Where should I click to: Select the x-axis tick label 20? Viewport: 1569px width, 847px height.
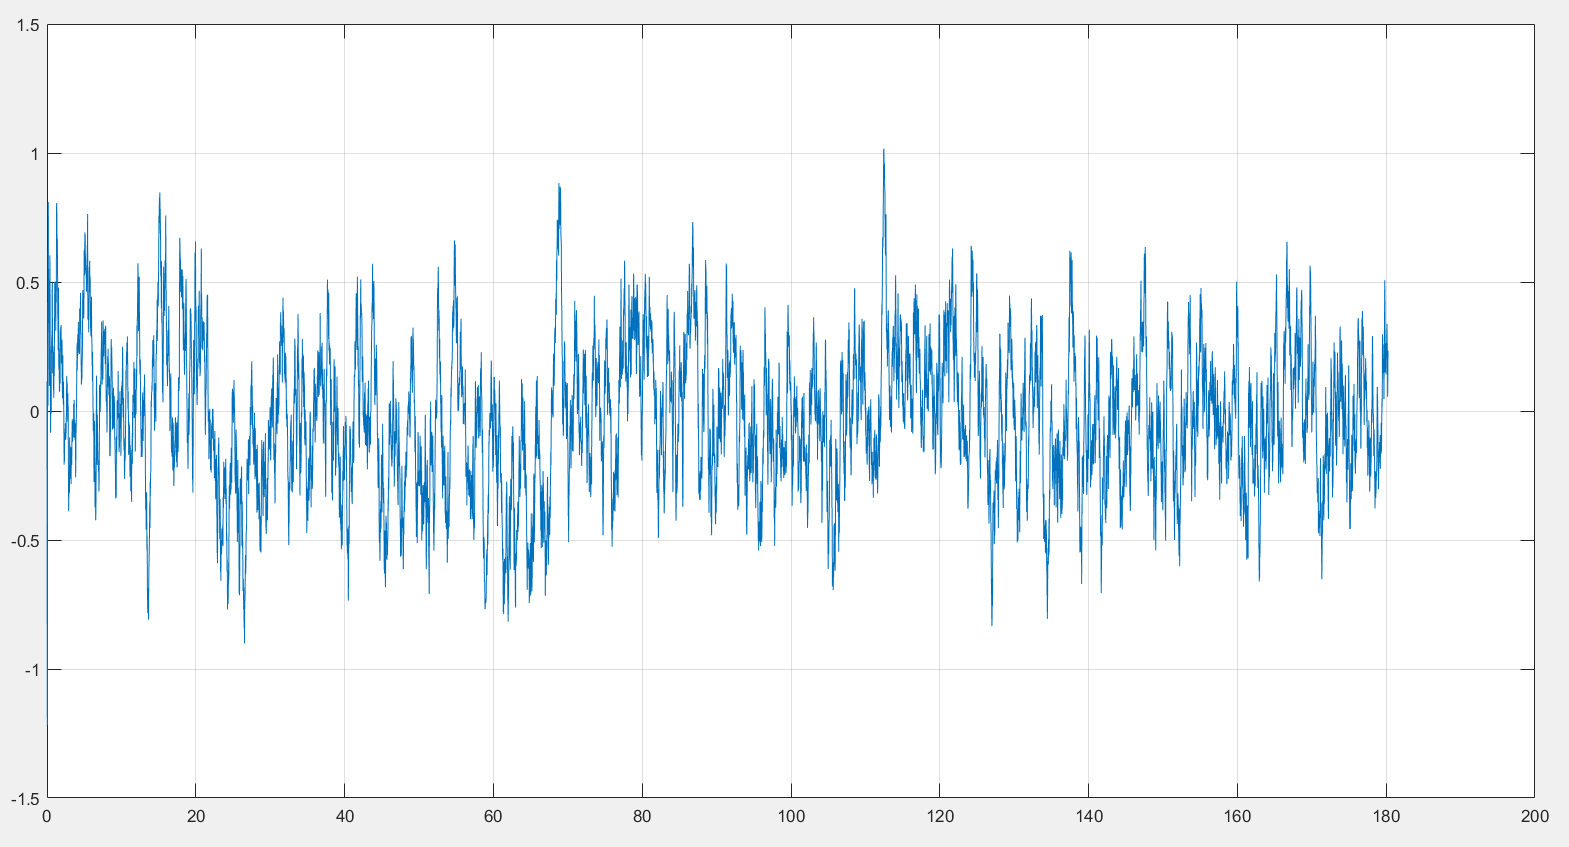tap(196, 816)
